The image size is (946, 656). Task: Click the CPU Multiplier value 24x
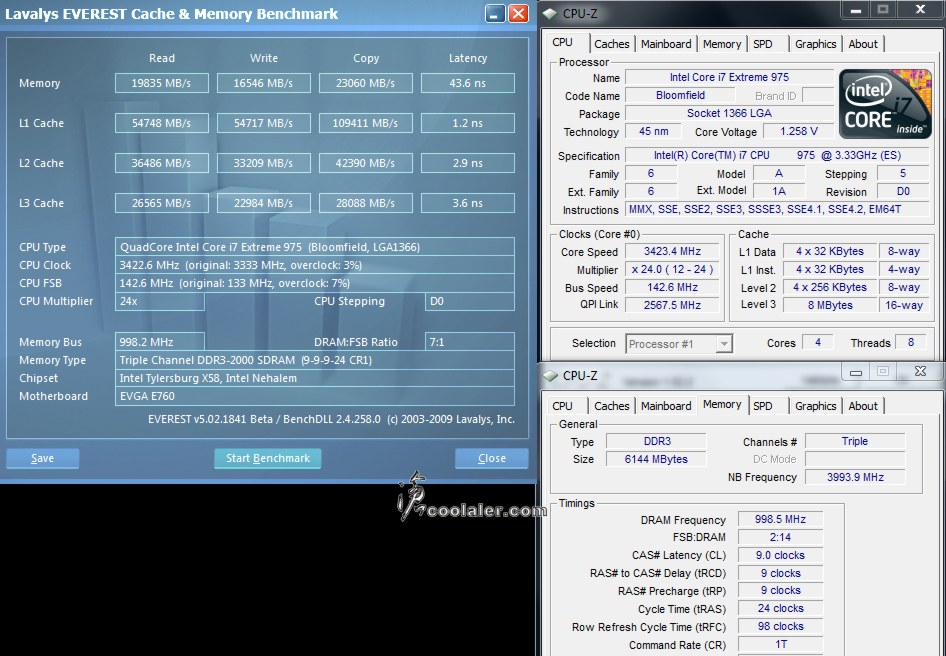(160, 301)
